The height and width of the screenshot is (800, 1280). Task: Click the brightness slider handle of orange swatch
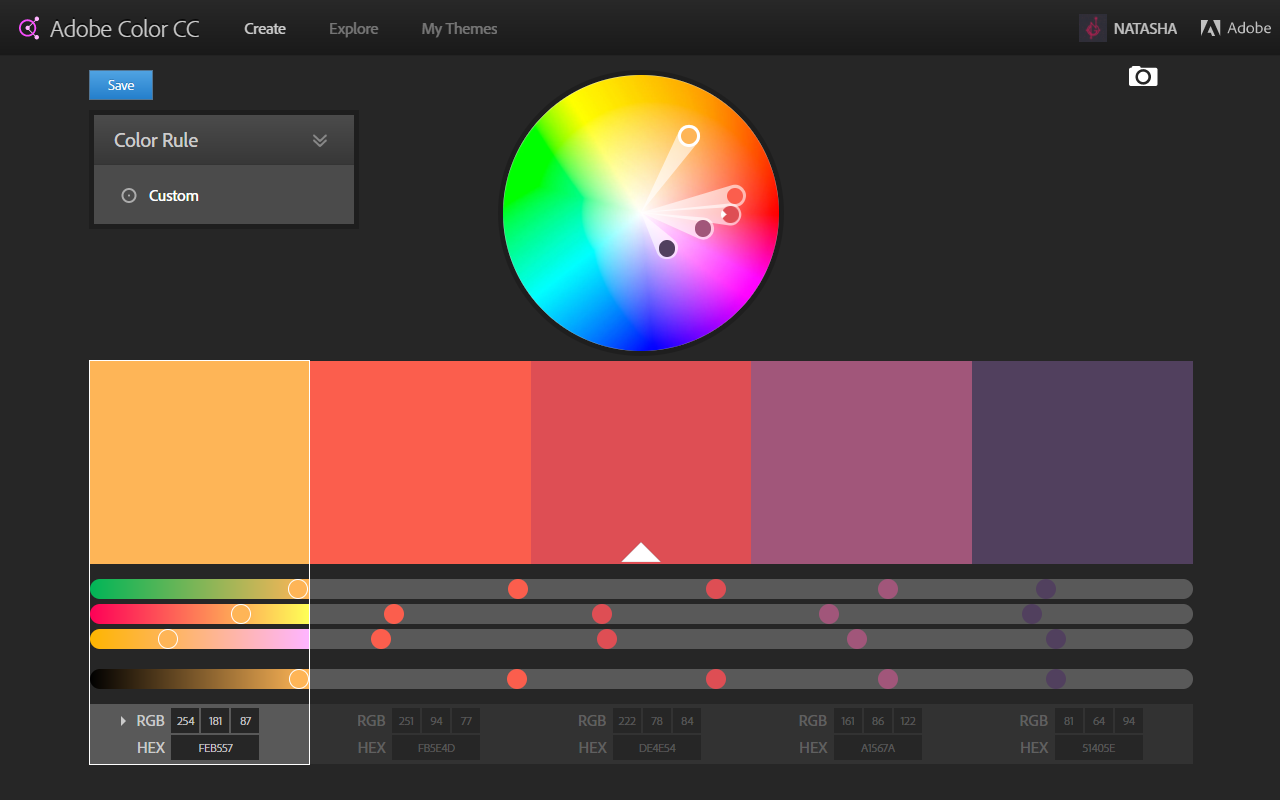click(x=298, y=679)
